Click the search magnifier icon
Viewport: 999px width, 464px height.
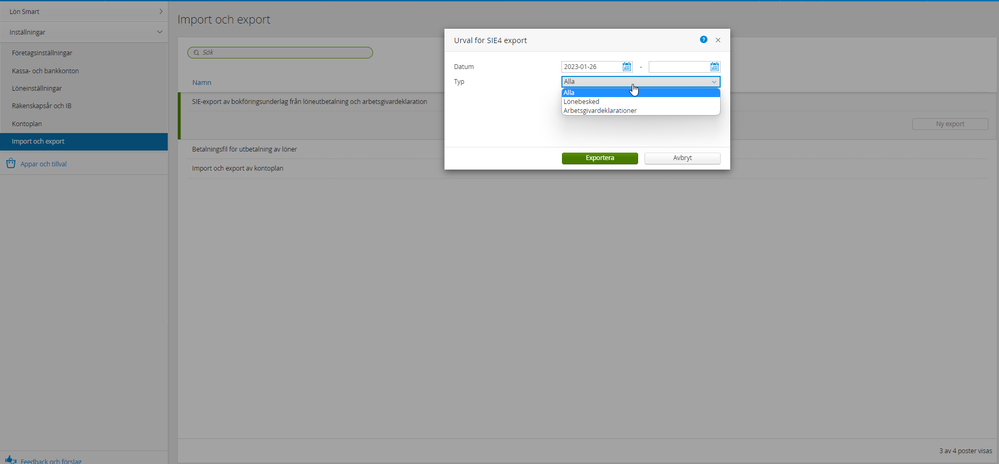196,52
